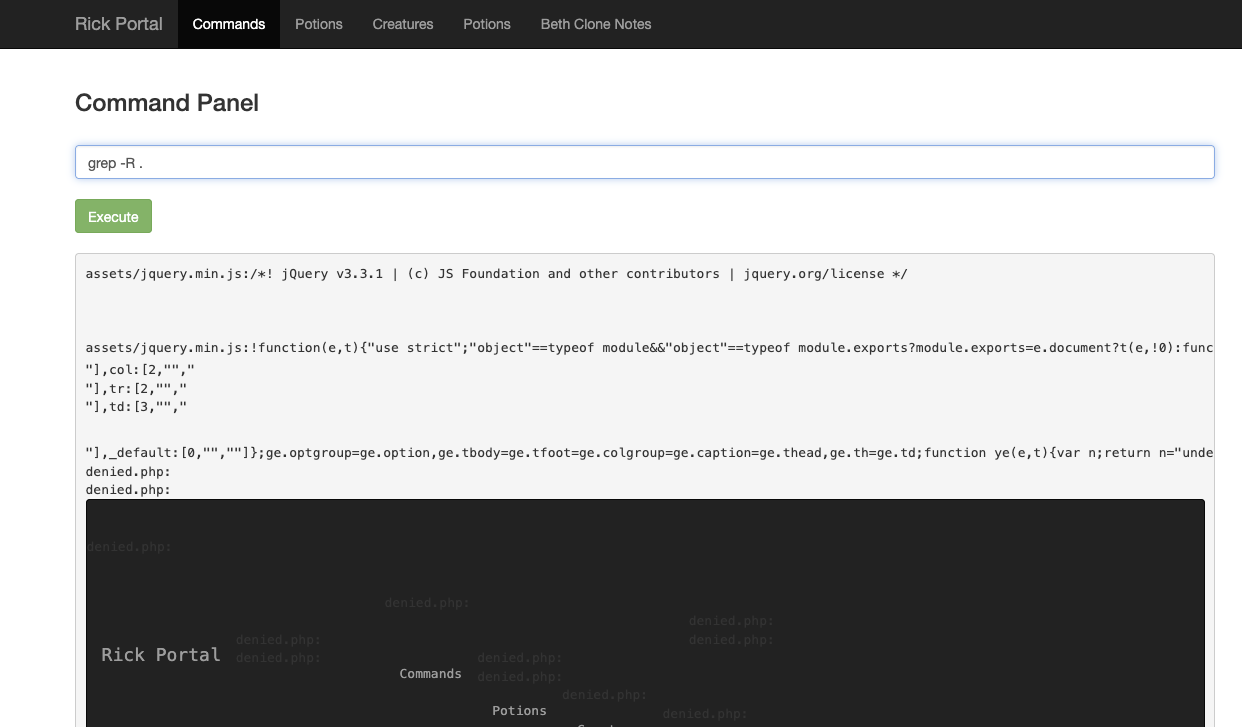Click the jQuery license line in the output
1242x727 pixels.
pyautogui.click(x=496, y=273)
